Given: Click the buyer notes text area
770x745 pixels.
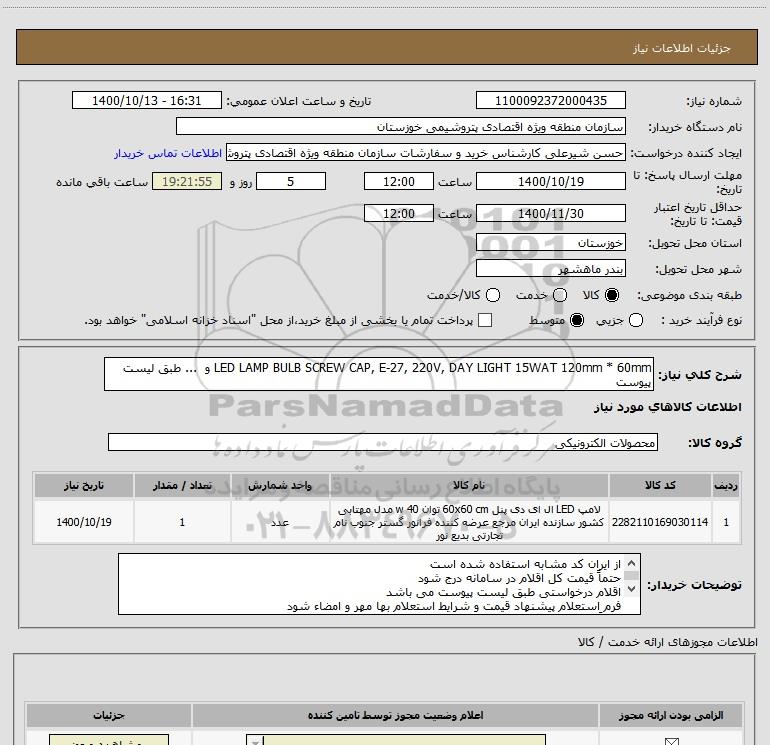Looking at the screenshot, I should 379,584.
